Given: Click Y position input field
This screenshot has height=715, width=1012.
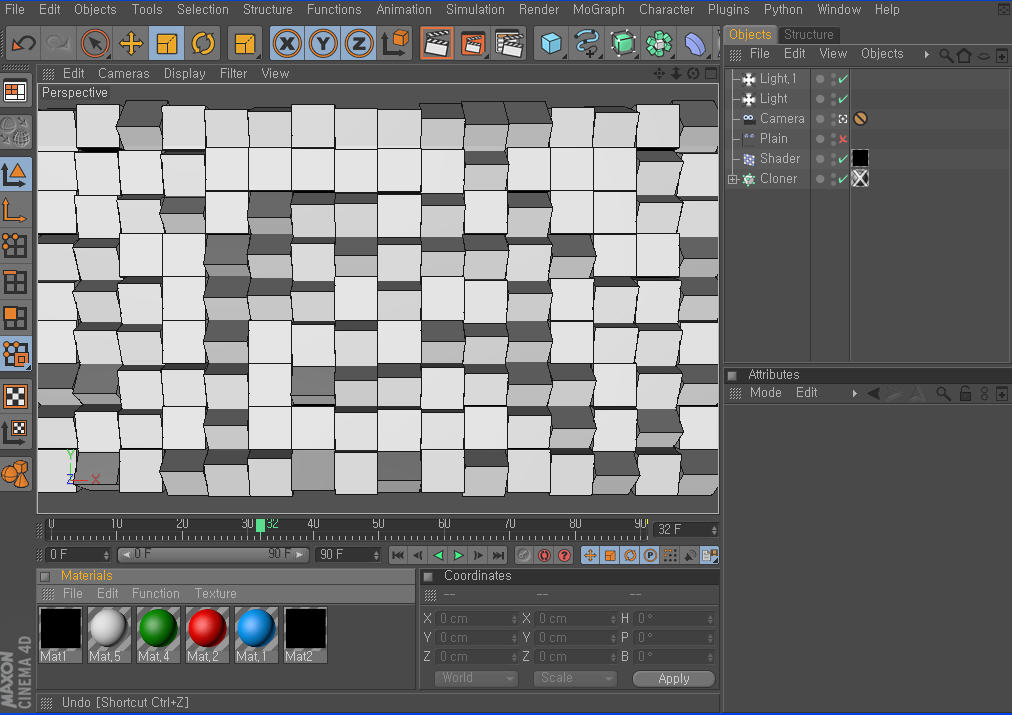Looking at the screenshot, I should (476, 638).
